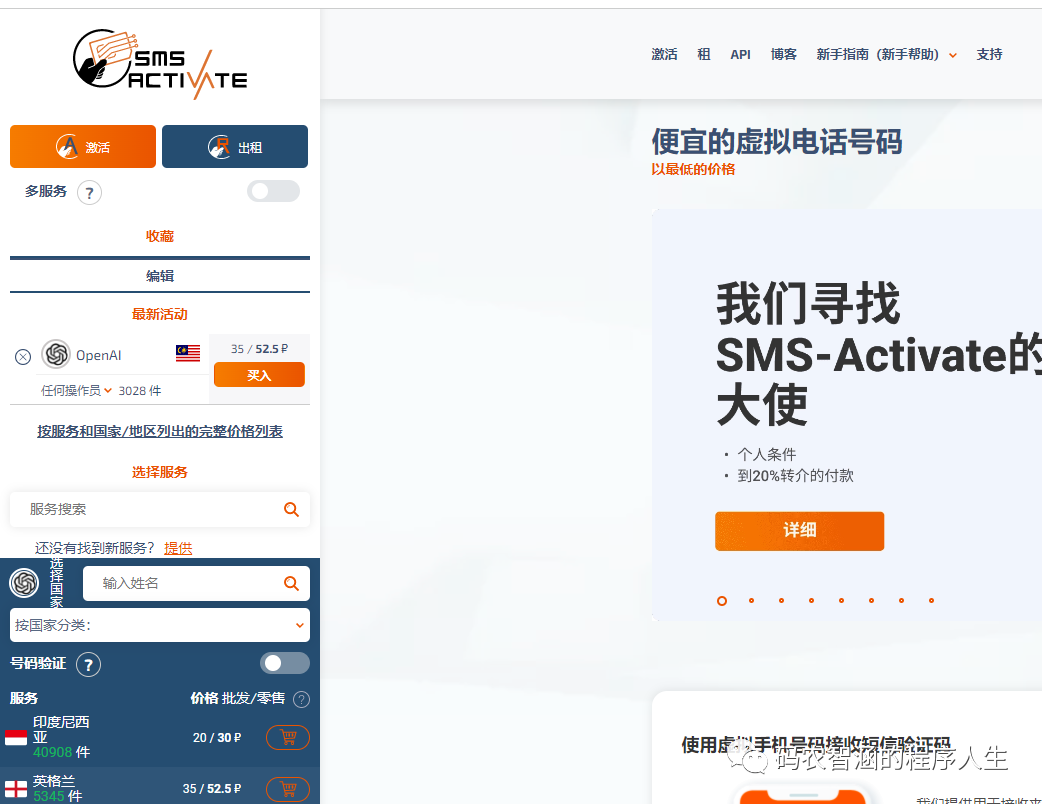Add England number to cart
This screenshot has height=804, width=1042.
(288, 789)
